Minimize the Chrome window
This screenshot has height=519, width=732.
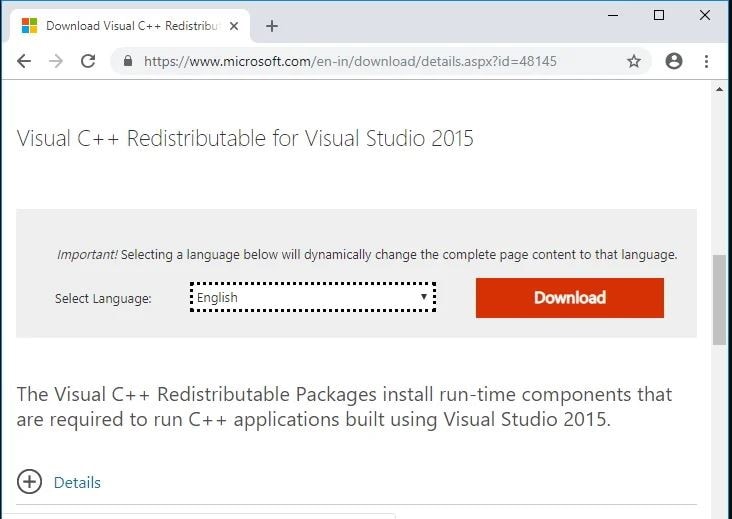pyautogui.click(x=613, y=15)
